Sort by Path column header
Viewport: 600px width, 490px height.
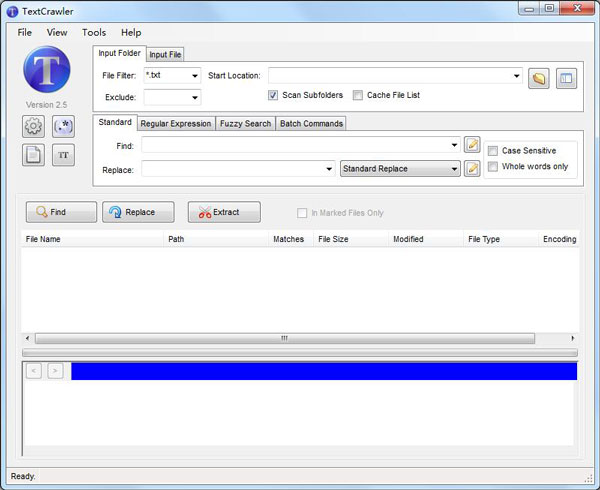pos(216,239)
